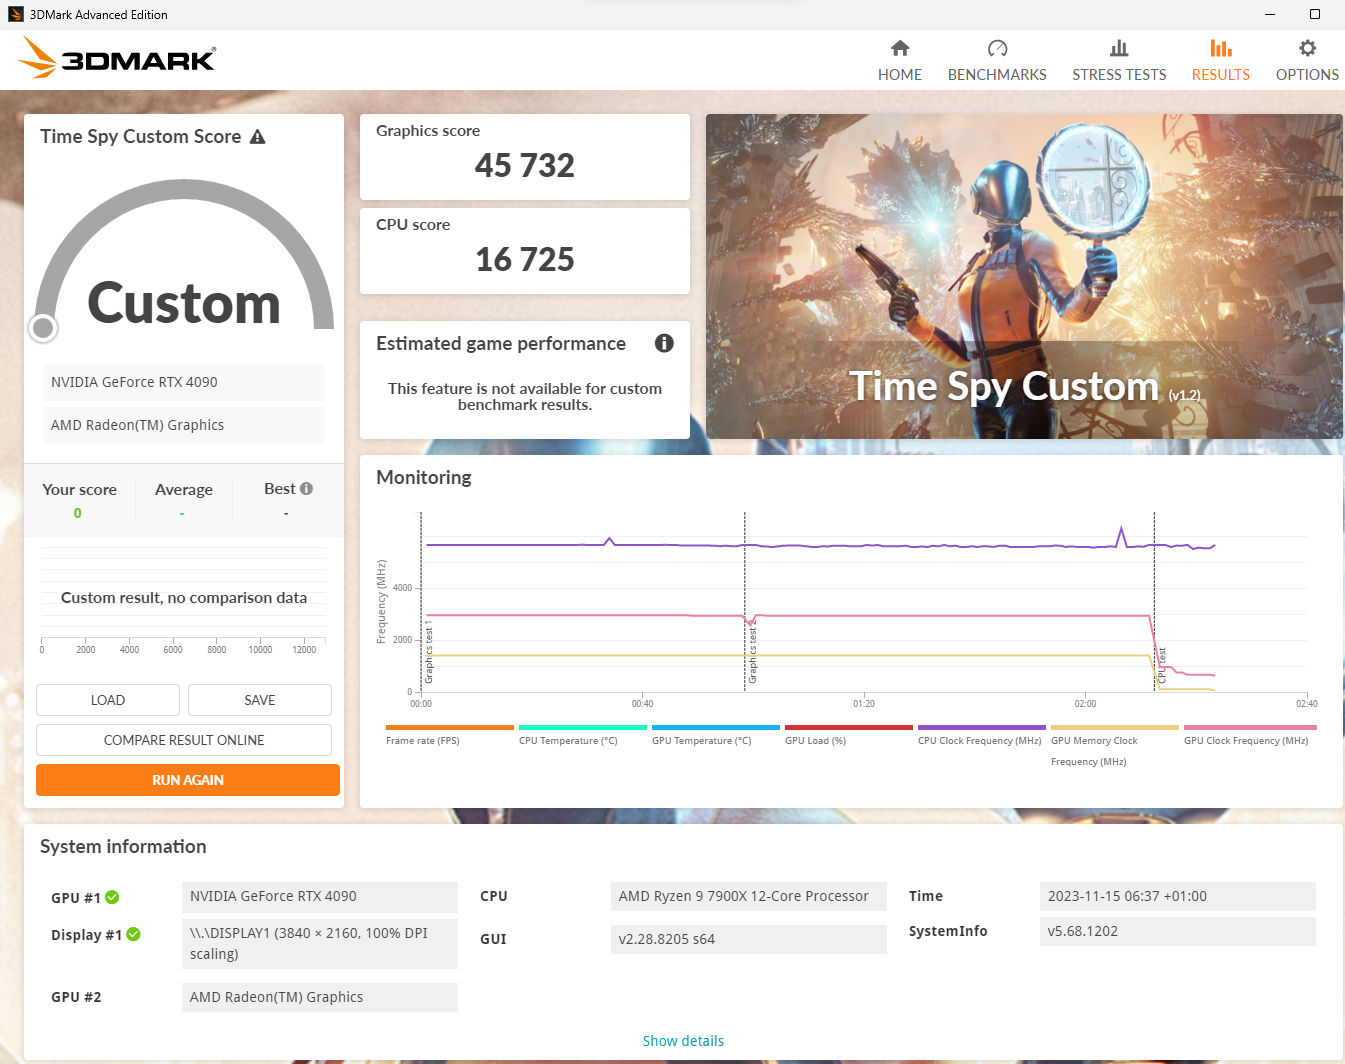Select the HOME menu label
The height and width of the screenshot is (1064, 1345).
click(900, 75)
